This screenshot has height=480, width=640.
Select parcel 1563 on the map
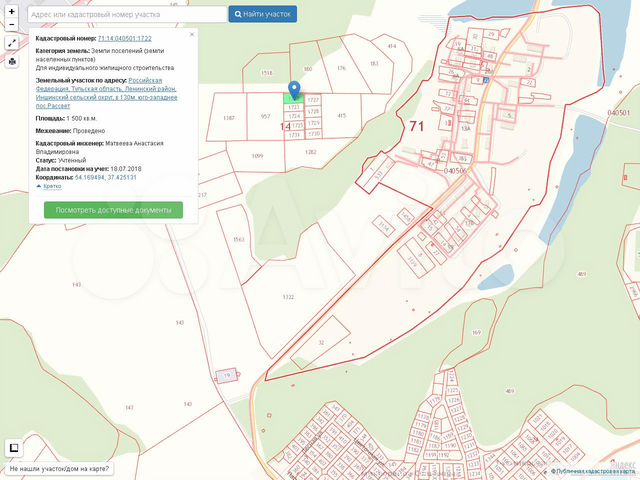[x=238, y=239]
